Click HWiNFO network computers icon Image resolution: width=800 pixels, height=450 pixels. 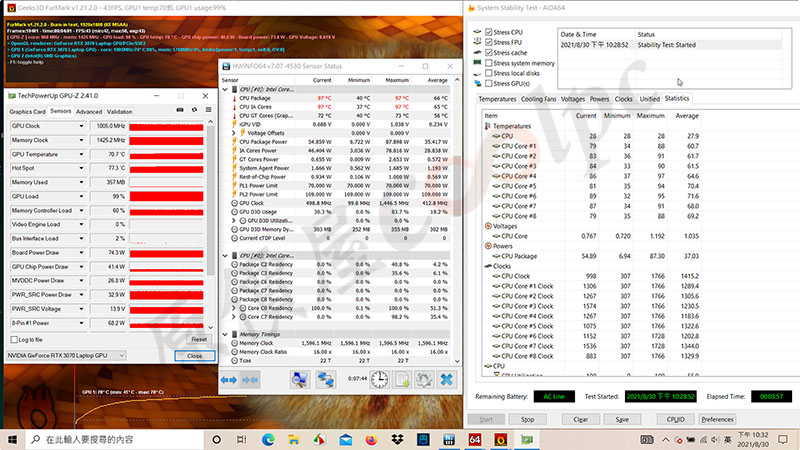tap(325, 380)
